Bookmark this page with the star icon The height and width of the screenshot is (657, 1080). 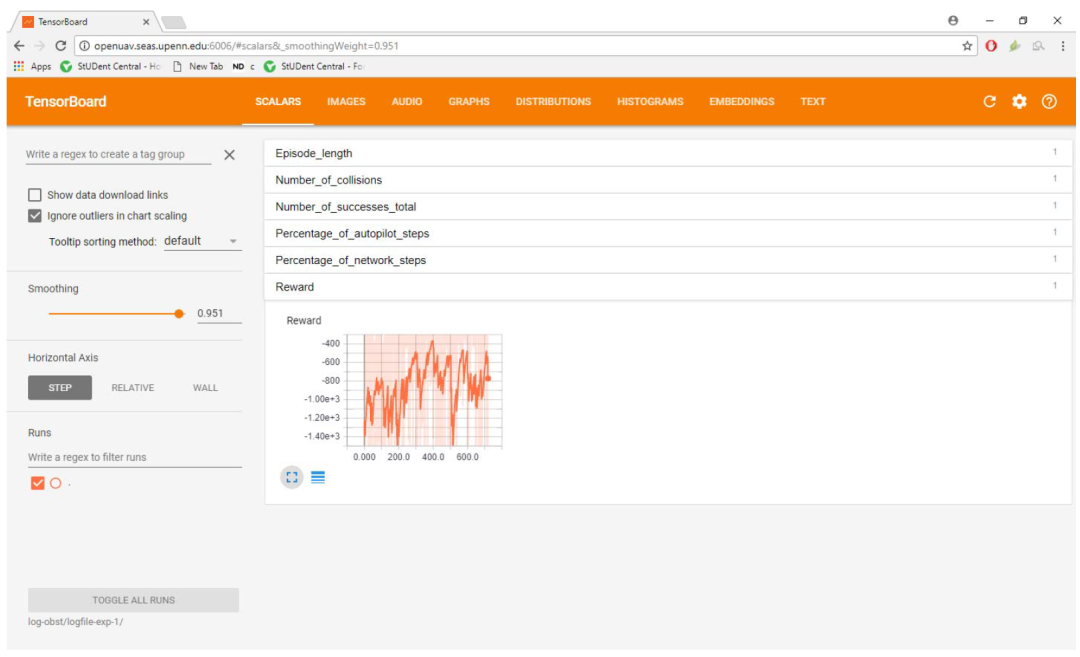pyautogui.click(x=967, y=46)
